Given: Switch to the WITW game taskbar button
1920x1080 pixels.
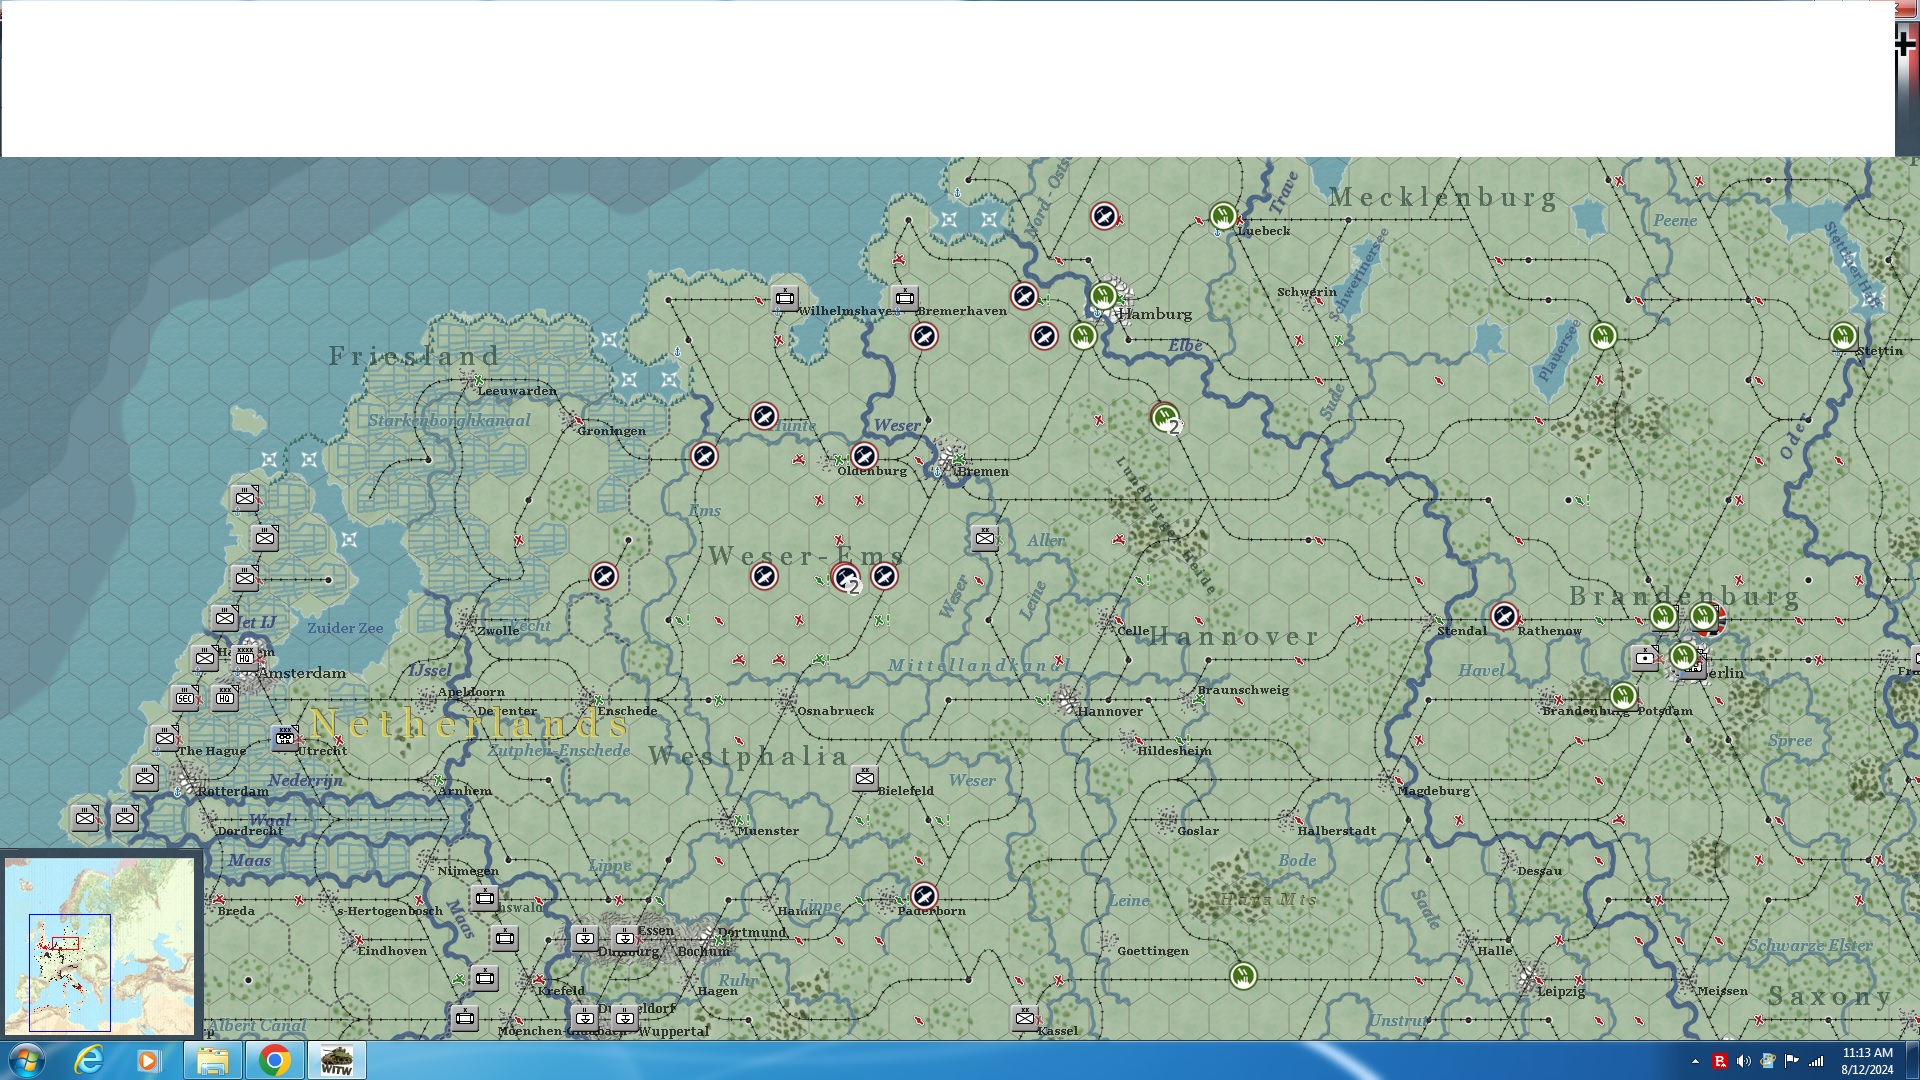Looking at the screenshot, I should point(336,1060).
